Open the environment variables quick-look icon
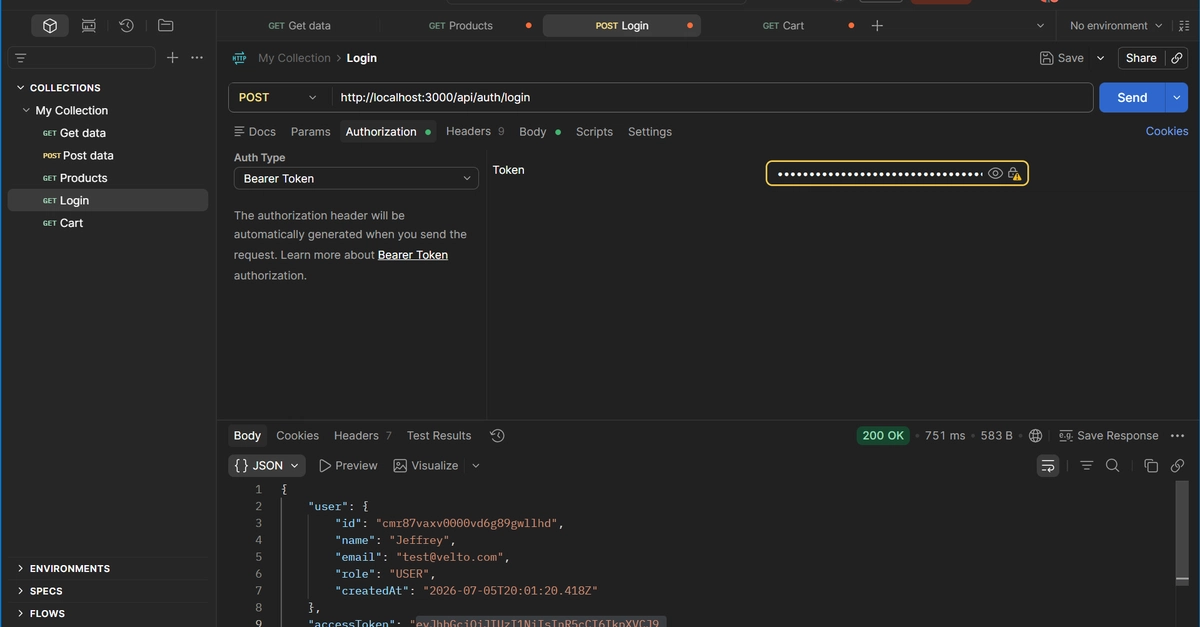Viewport: 1200px width, 627px height. (x=1185, y=26)
